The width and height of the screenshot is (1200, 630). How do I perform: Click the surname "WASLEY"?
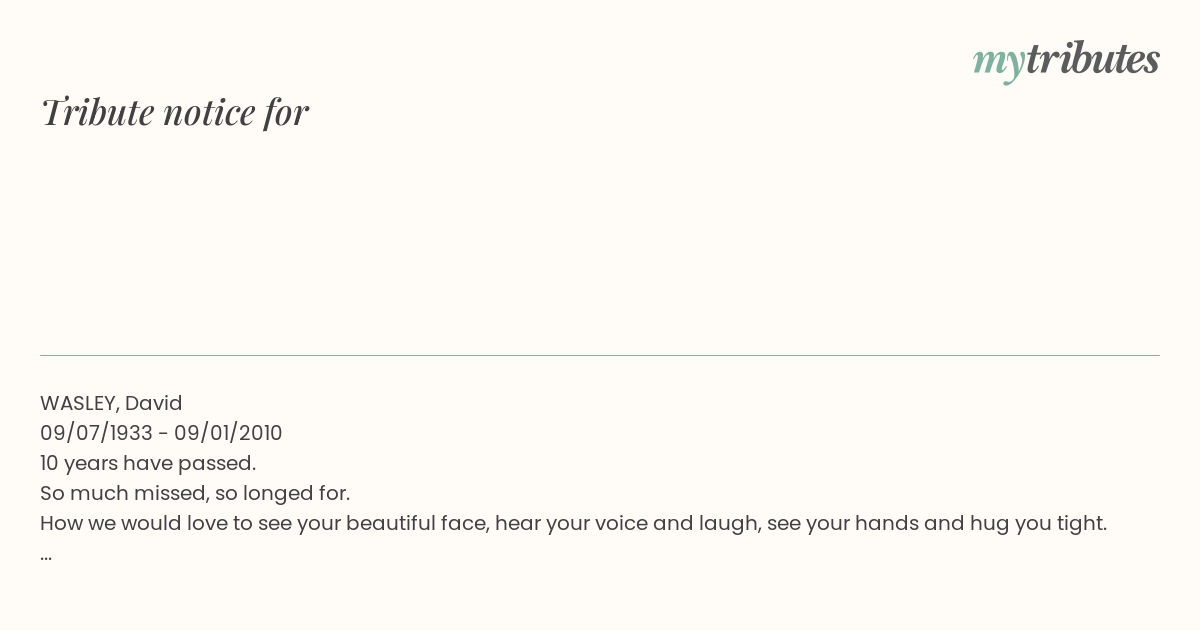point(79,404)
